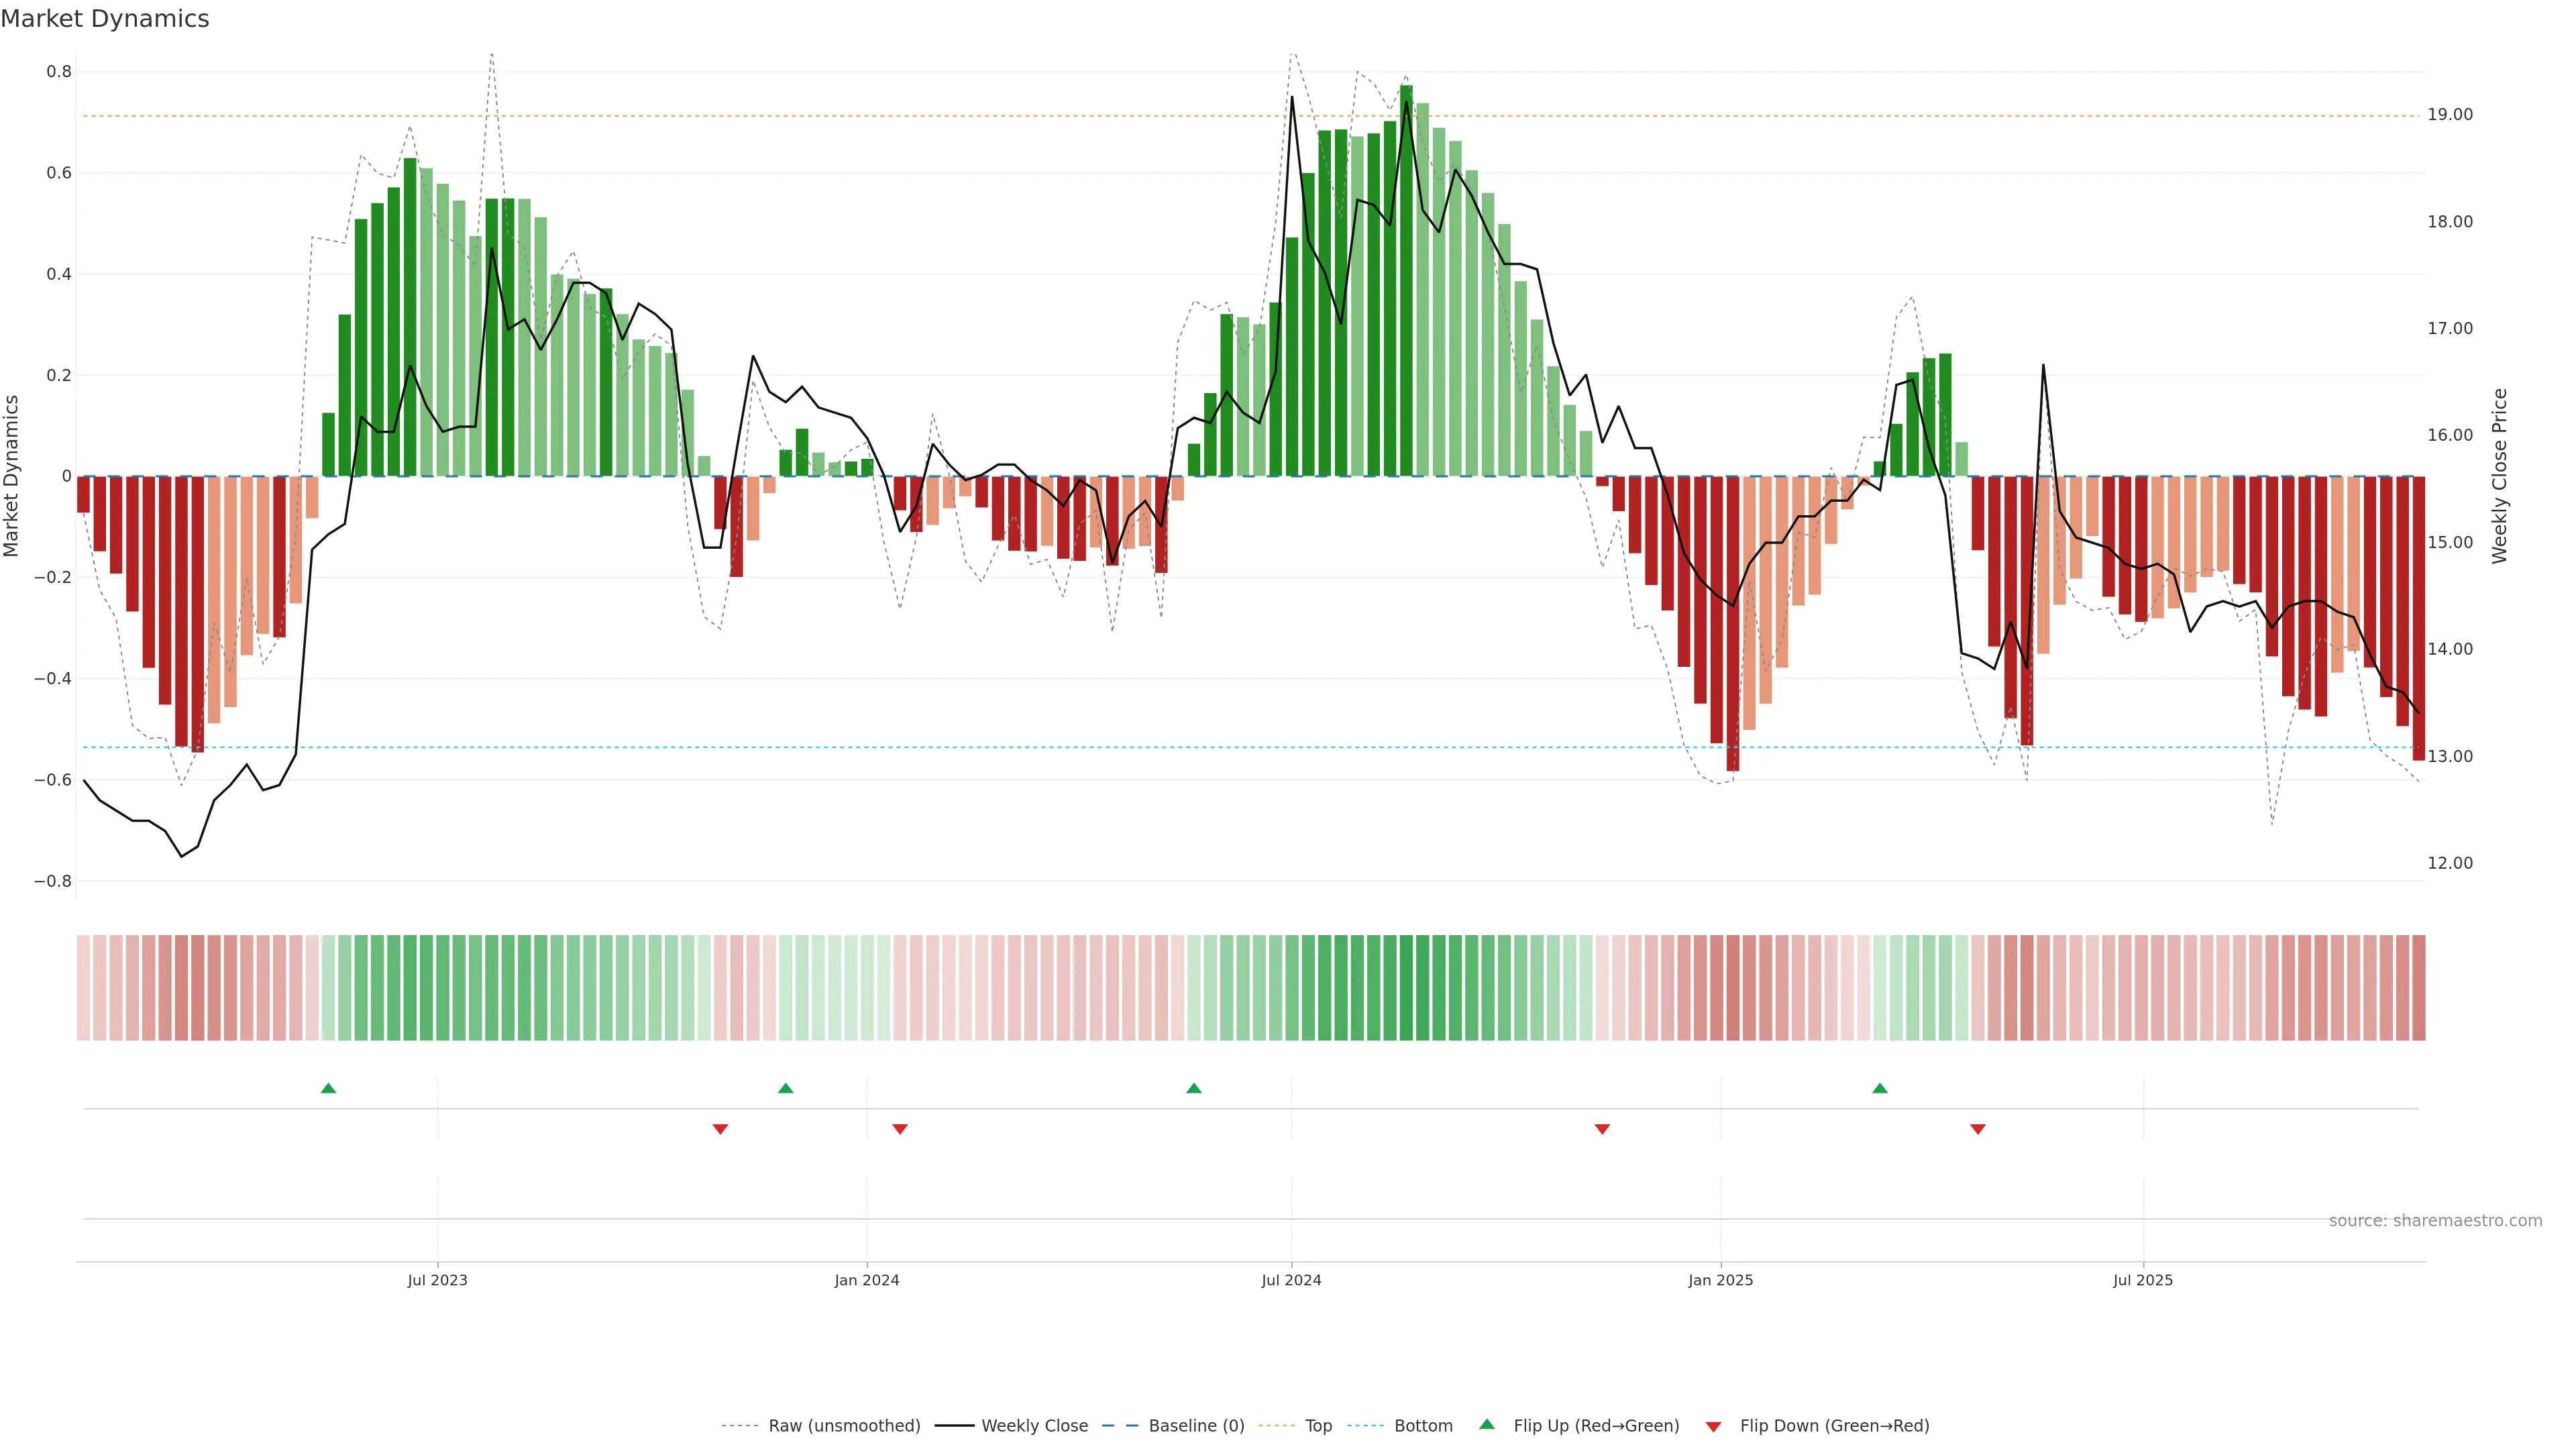Click the green flip-up triangle before Jul 2024
The width and height of the screenshot is (2576, 1449).
tap(1193, 1088)
